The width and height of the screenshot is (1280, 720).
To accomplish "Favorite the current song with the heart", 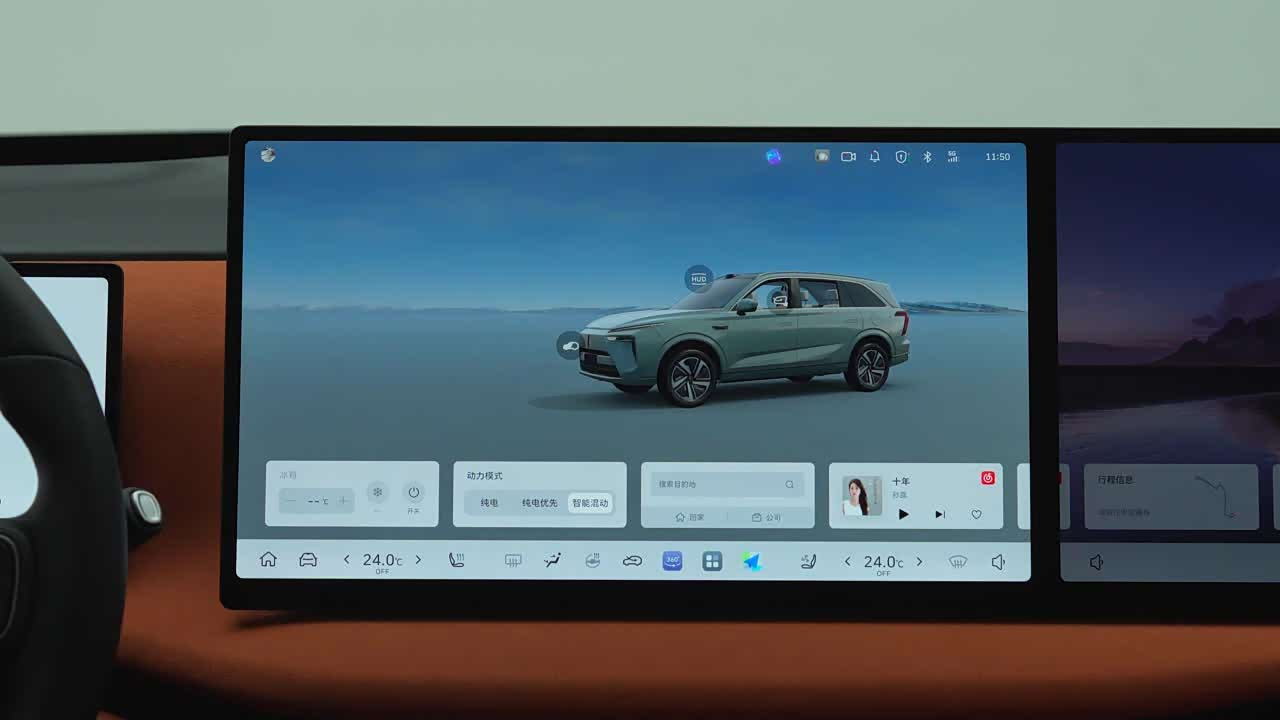I will click(x=977, y=514).
